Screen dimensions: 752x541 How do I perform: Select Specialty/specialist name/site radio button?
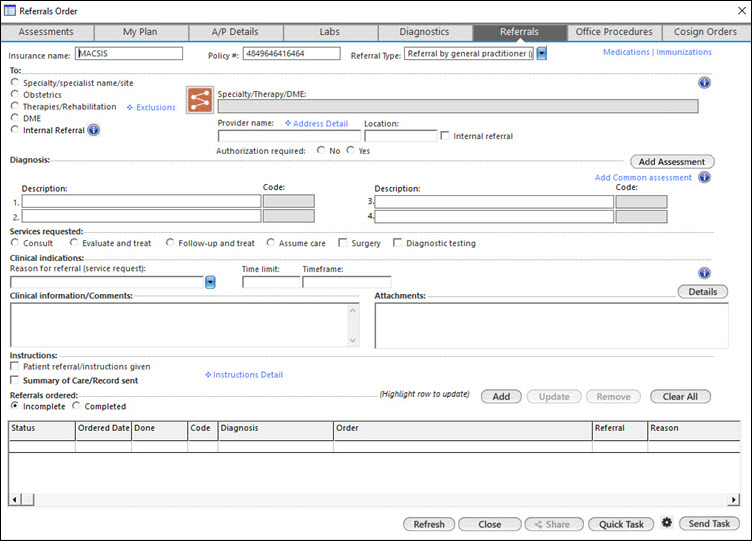[15, 82]
